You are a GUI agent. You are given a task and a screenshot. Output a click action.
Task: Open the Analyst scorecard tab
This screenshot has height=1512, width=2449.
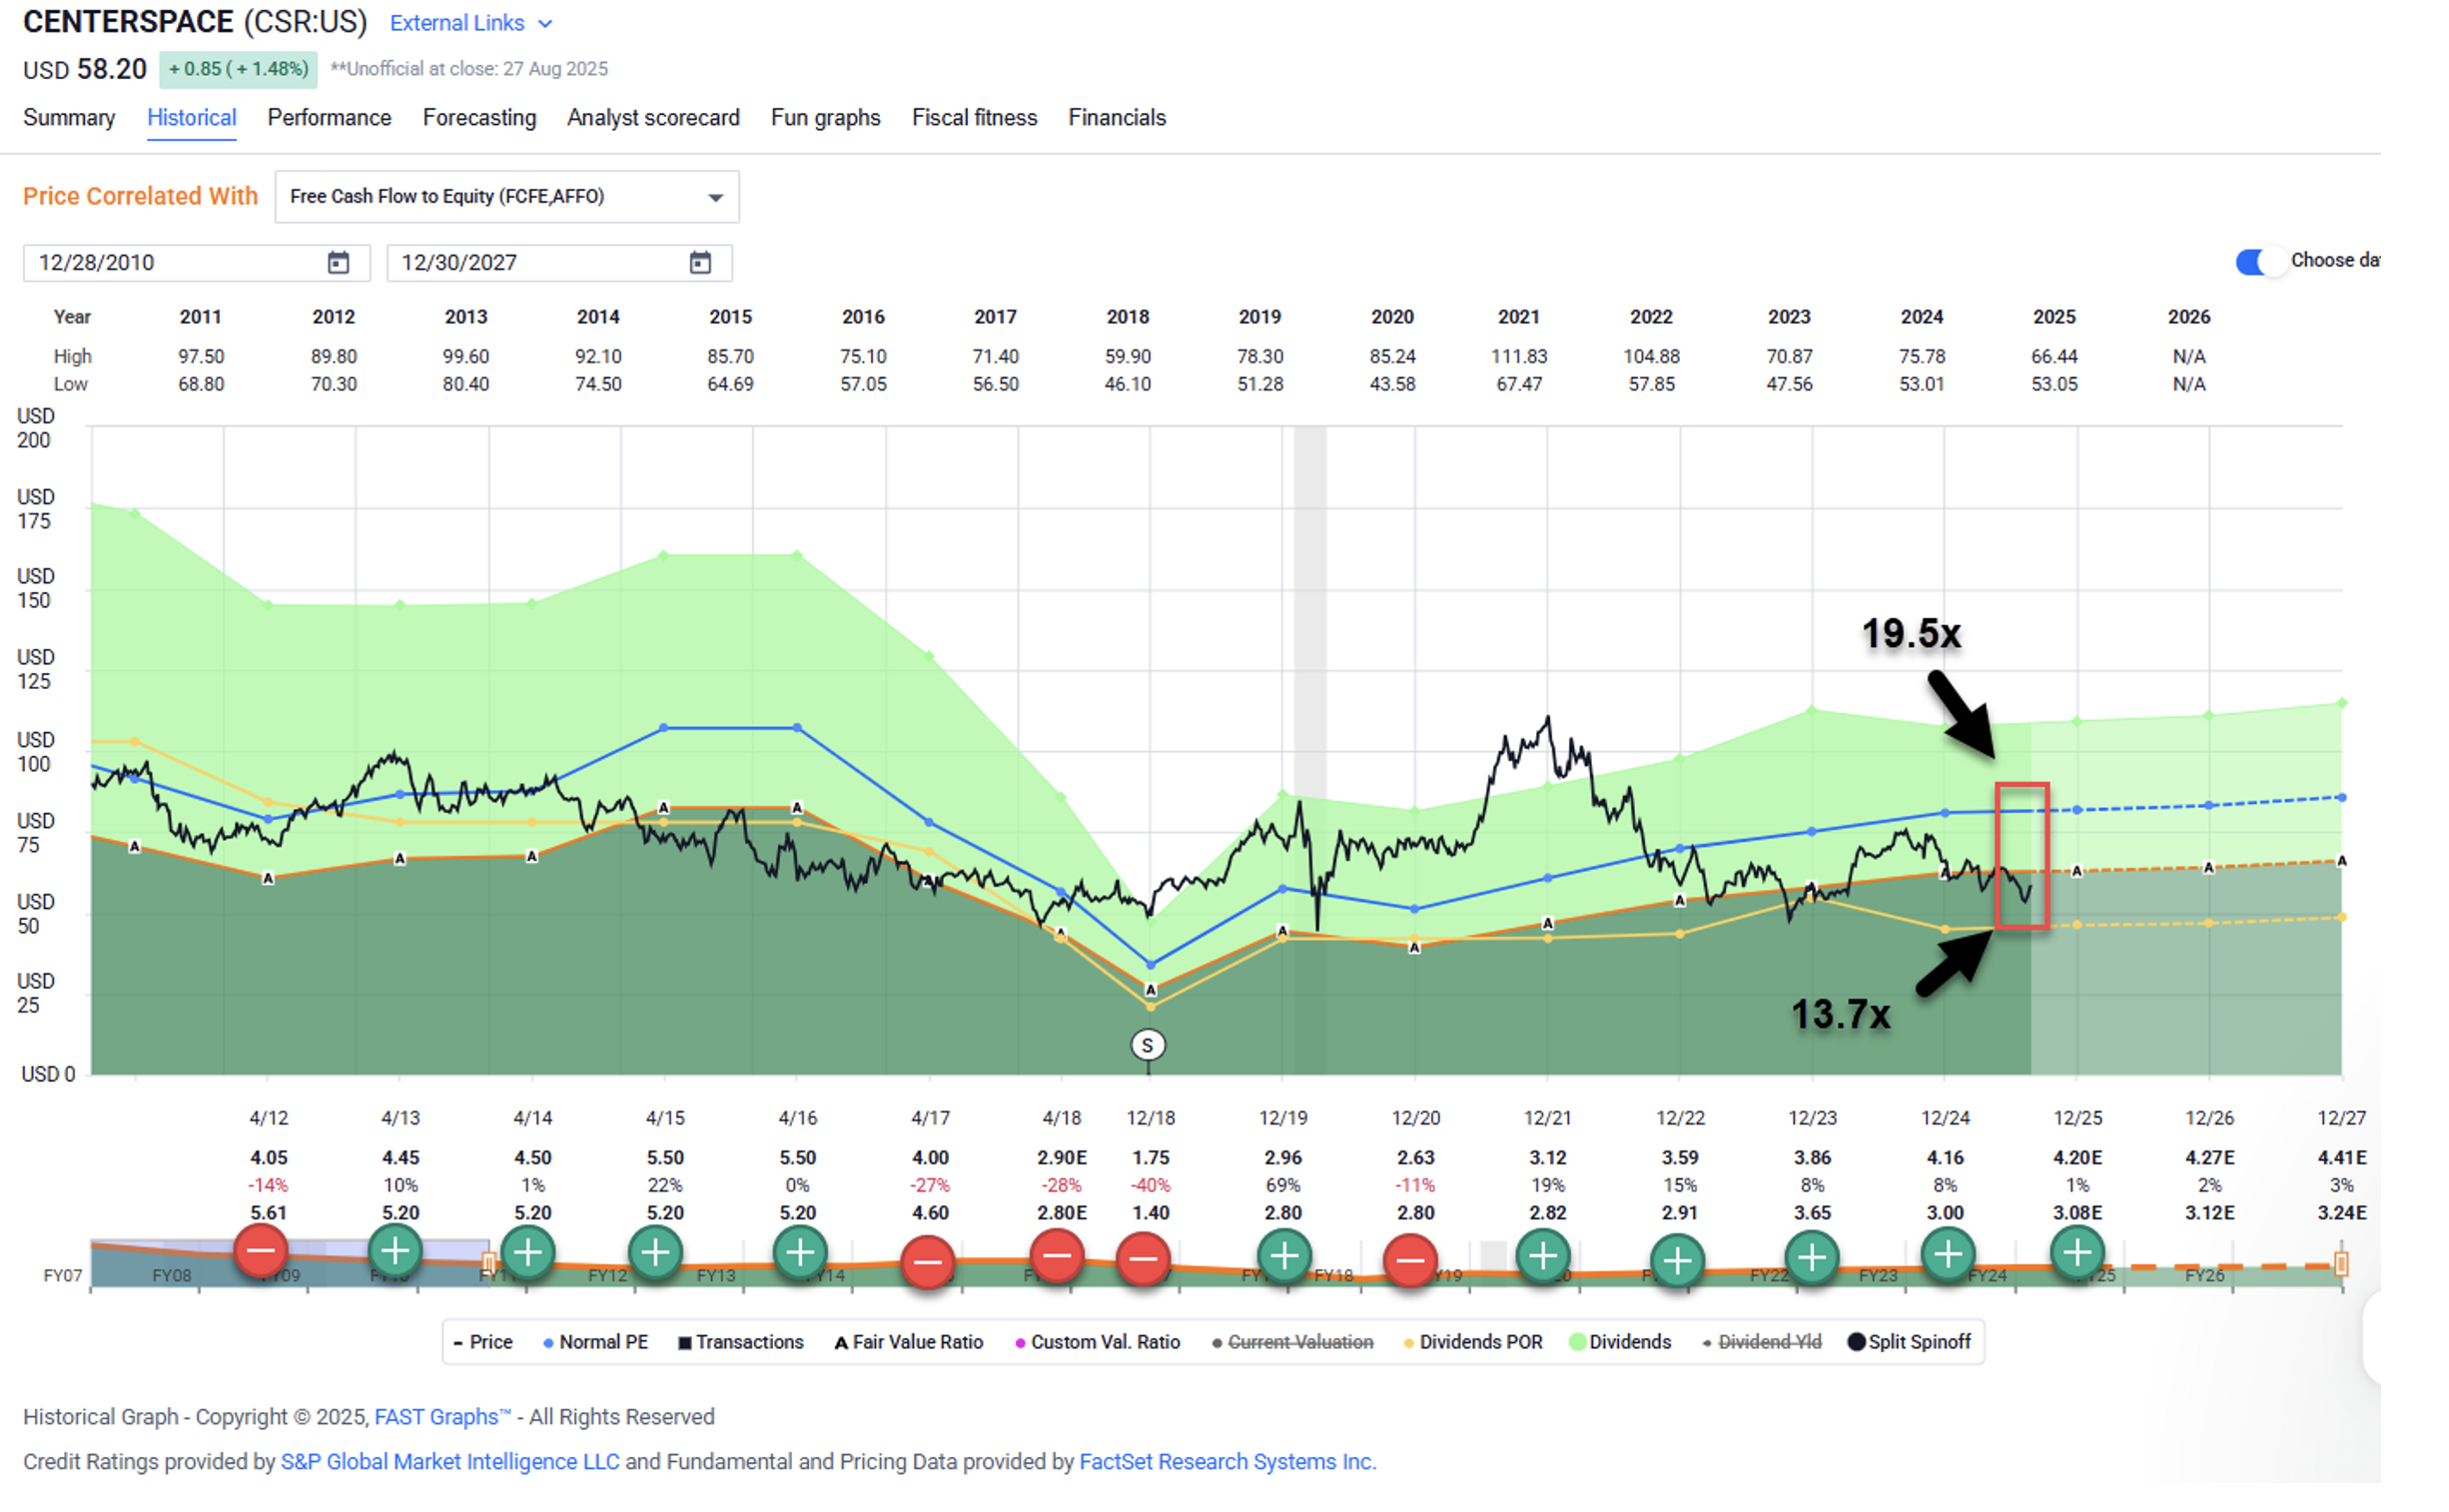pos(653,118)
